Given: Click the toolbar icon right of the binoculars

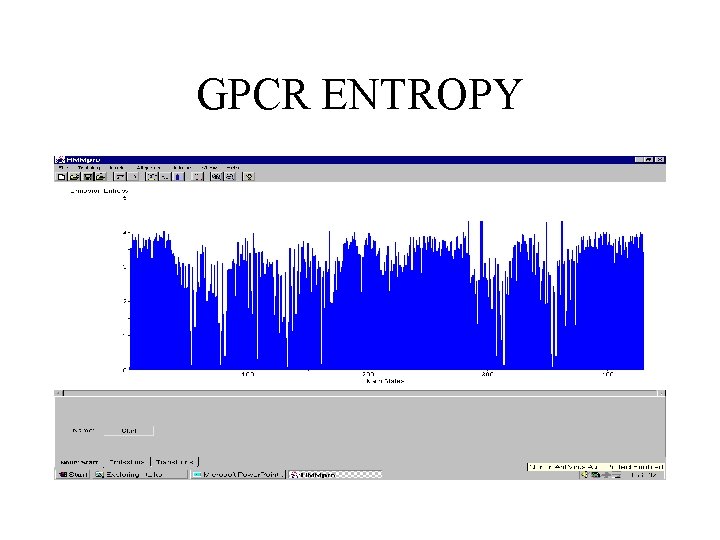Looking at the screenshot, I should (230, 176).
